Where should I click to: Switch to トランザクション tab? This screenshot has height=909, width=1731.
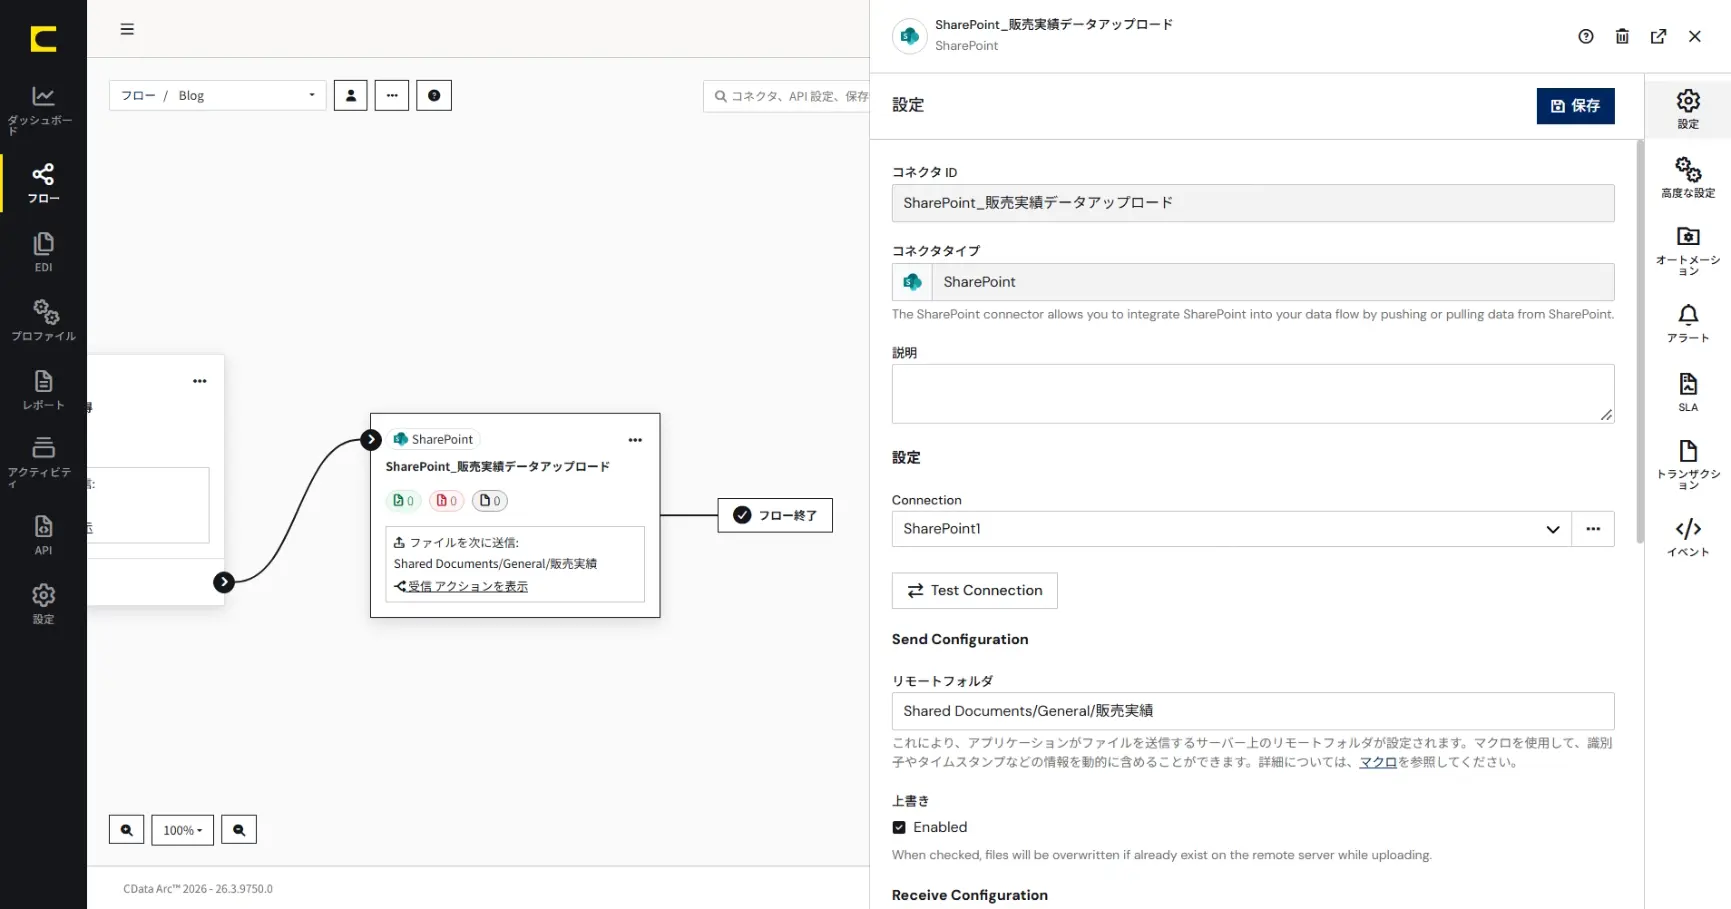1688,464
